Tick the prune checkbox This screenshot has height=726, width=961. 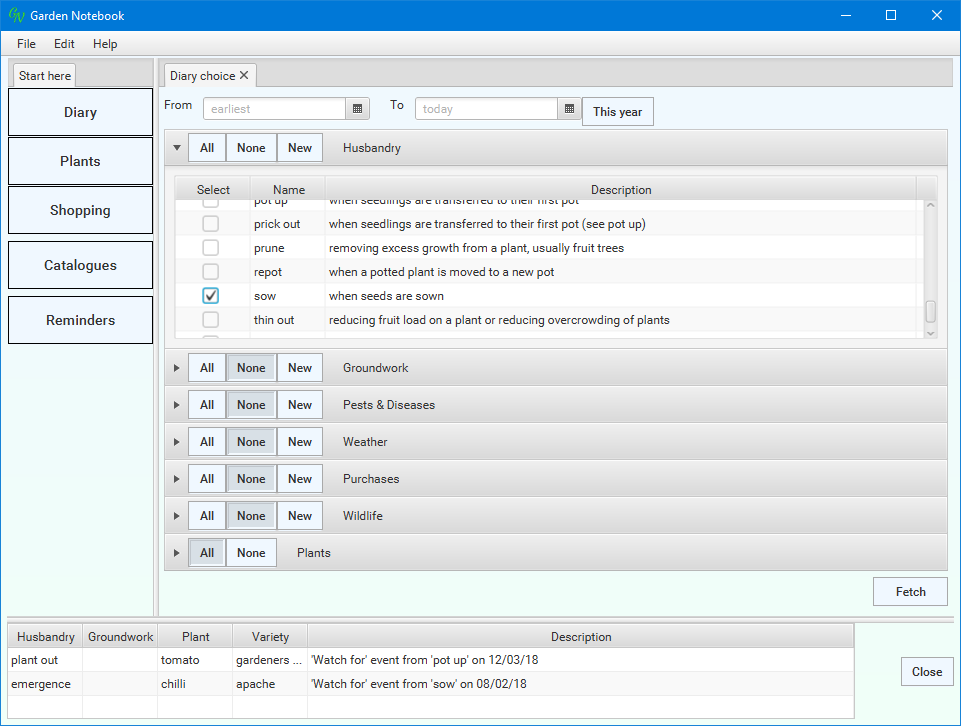click(211, 248)
